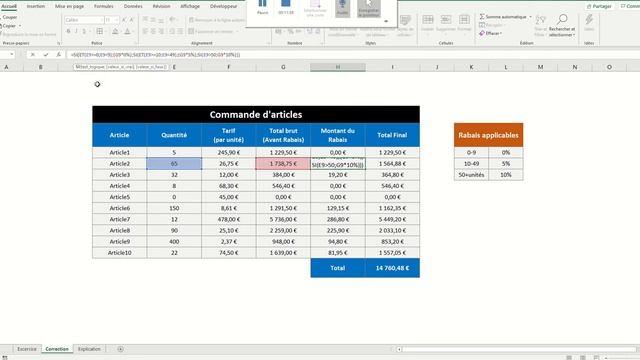Toggle the recorder audio microphone

[x=342, y=8]
